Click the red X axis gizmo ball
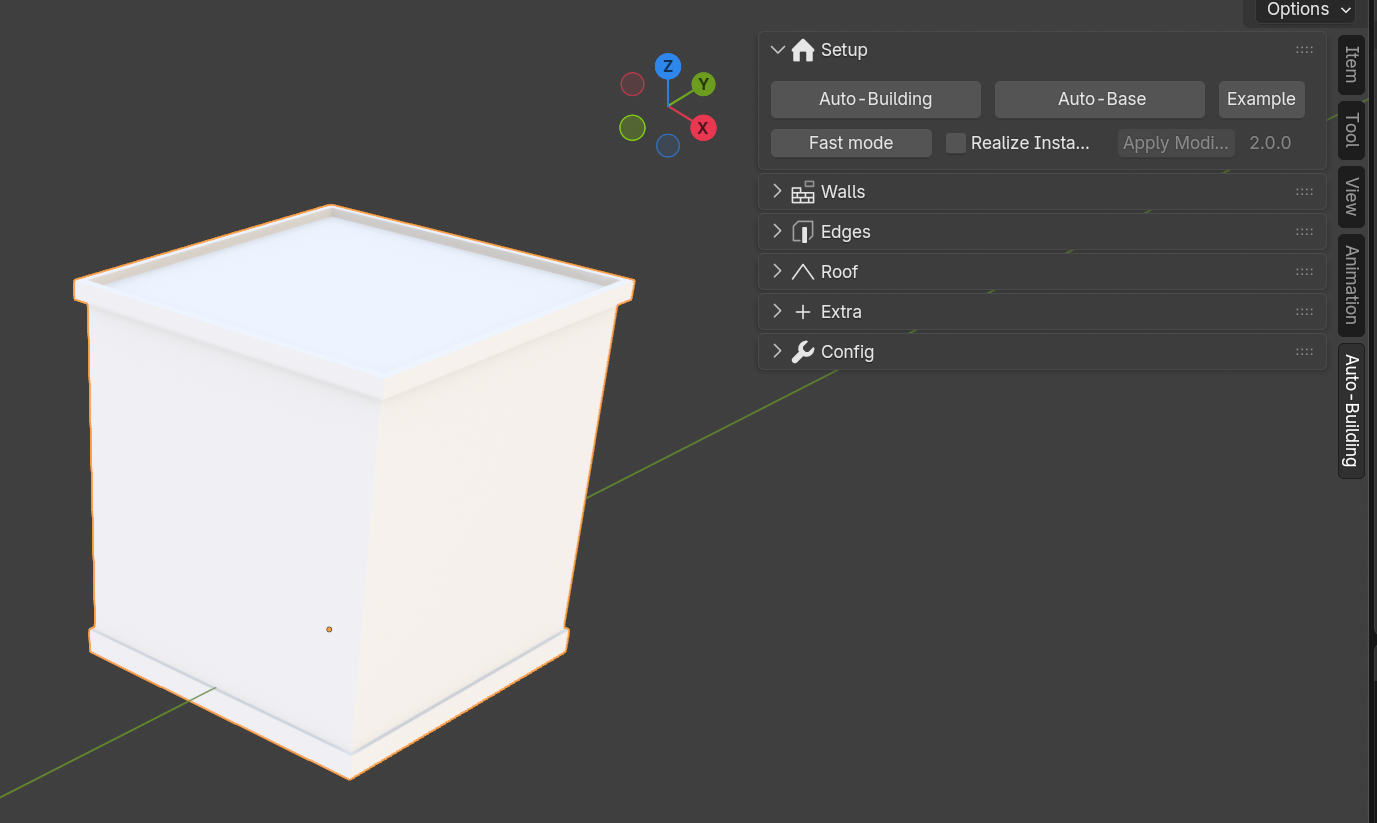 click(703, 128)
